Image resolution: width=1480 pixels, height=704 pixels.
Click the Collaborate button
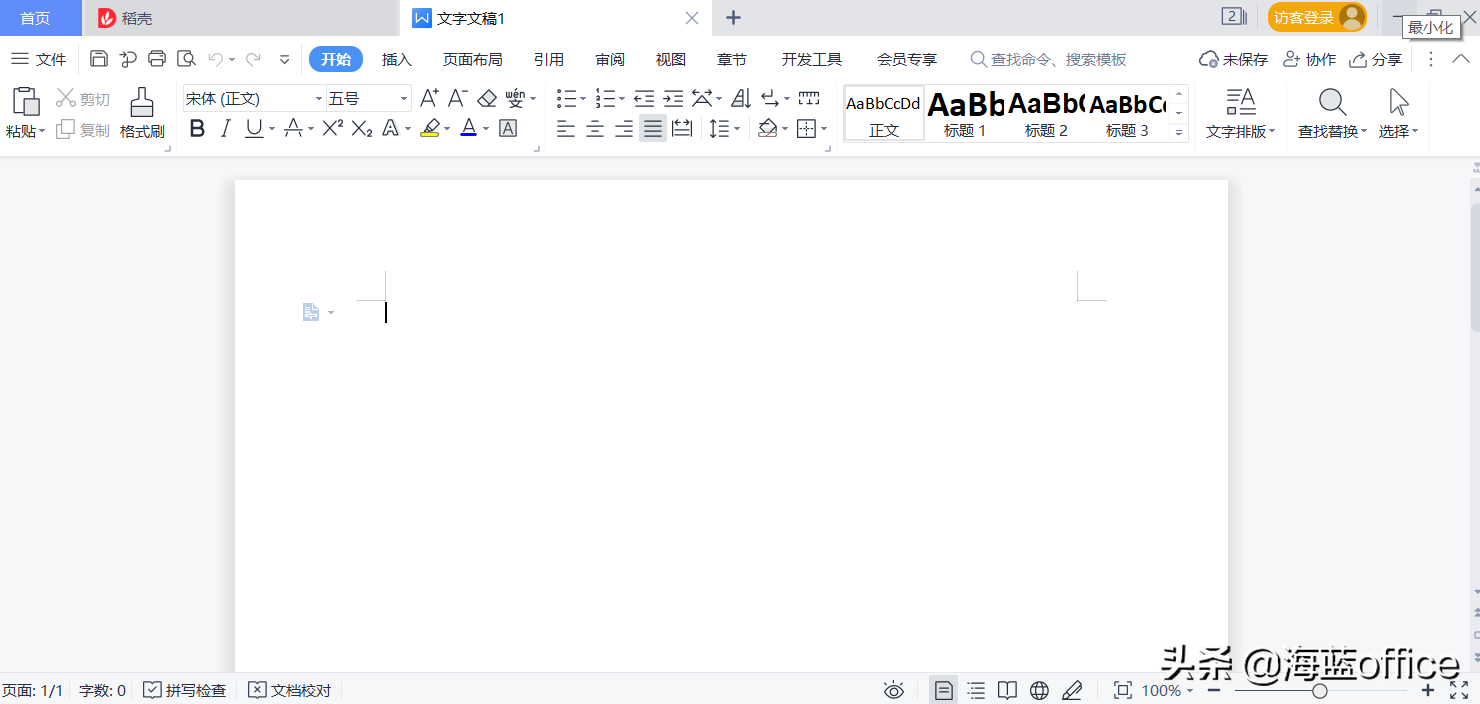tap(1310, 59)
